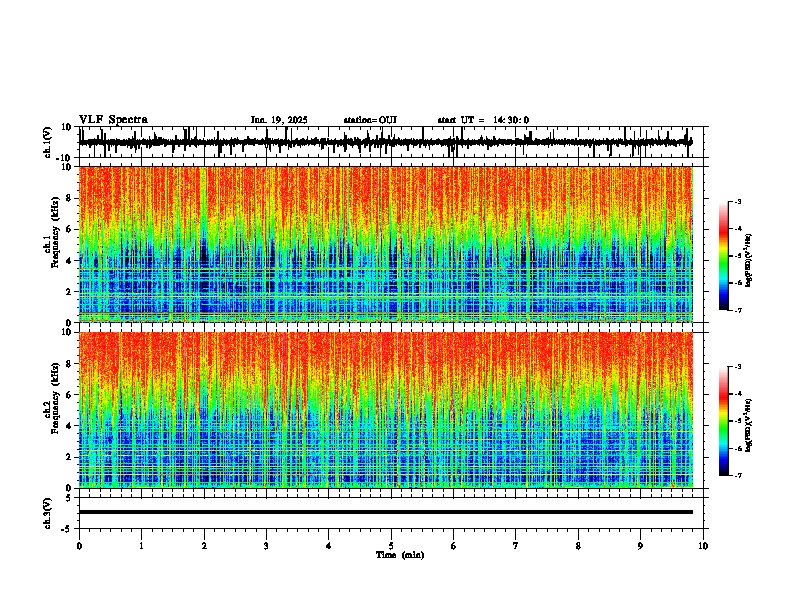Click the "4" kHz tick of ch.1 spectrogram
The height and width of the screenshot is (612, 792).
click(x=70, y=261)
